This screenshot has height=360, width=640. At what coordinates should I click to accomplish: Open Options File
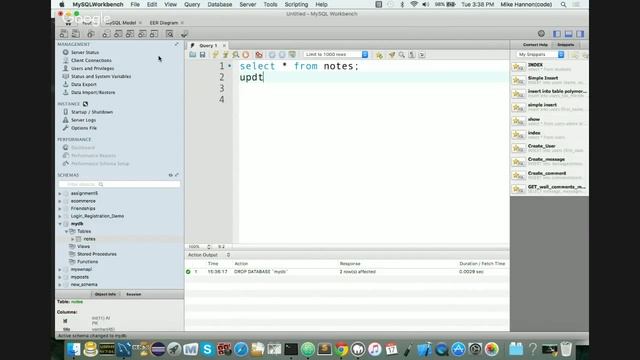click(84, 128)
